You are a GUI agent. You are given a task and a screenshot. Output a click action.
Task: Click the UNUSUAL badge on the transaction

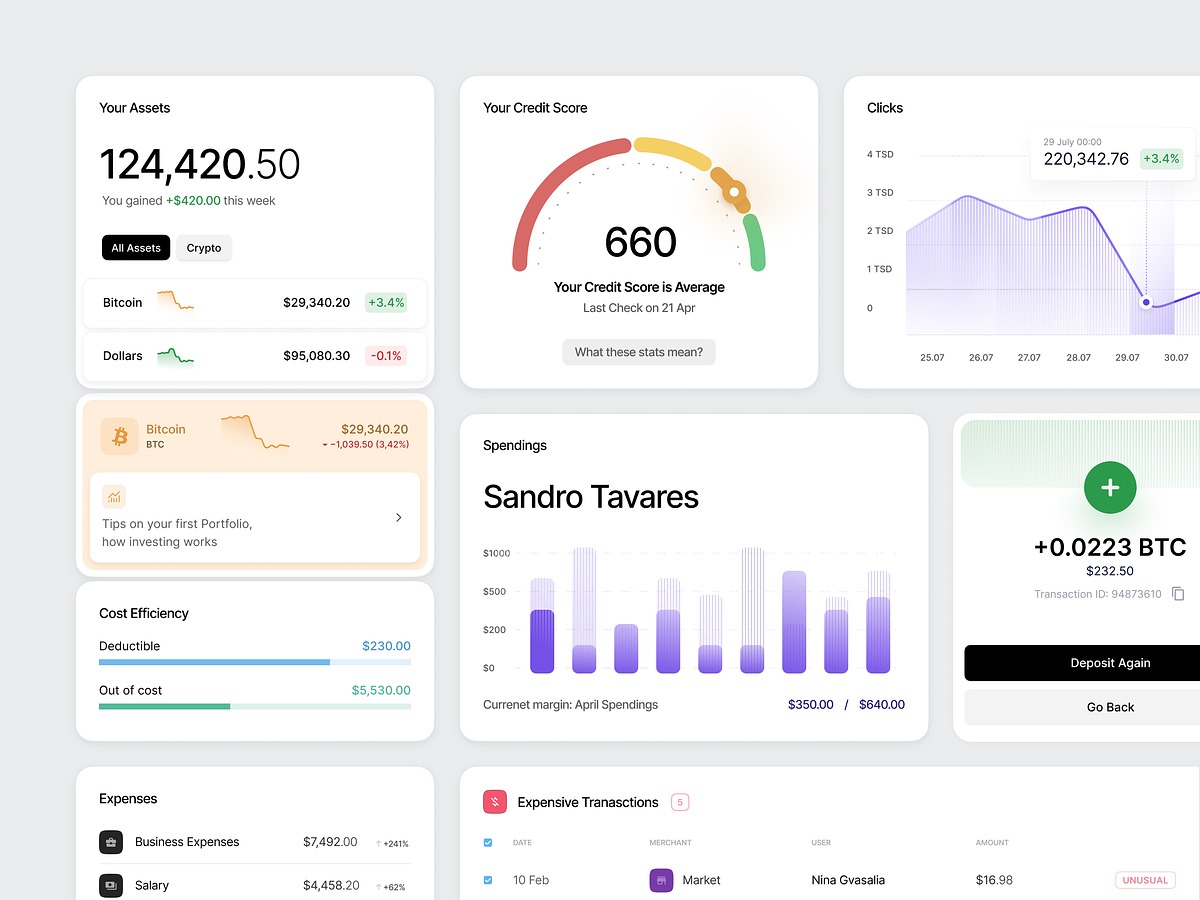click(x=1145, y=880)
